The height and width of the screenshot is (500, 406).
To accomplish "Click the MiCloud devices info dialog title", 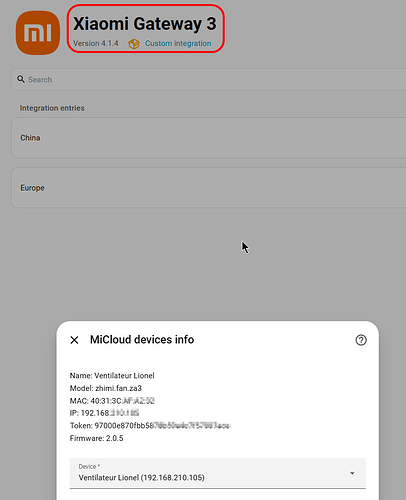I will click(142, 340).
